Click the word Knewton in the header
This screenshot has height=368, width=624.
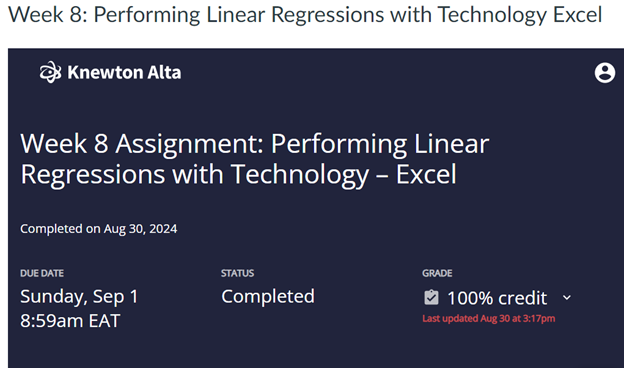105,72
